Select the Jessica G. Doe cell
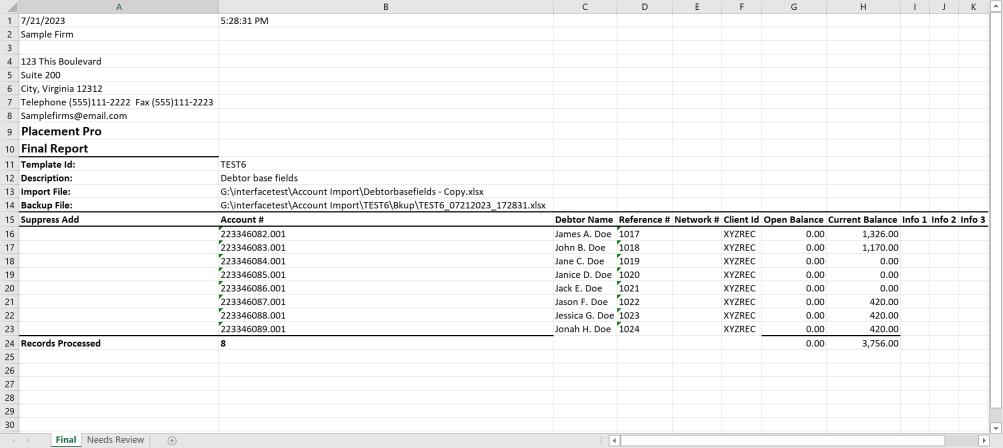 [584, 315]
